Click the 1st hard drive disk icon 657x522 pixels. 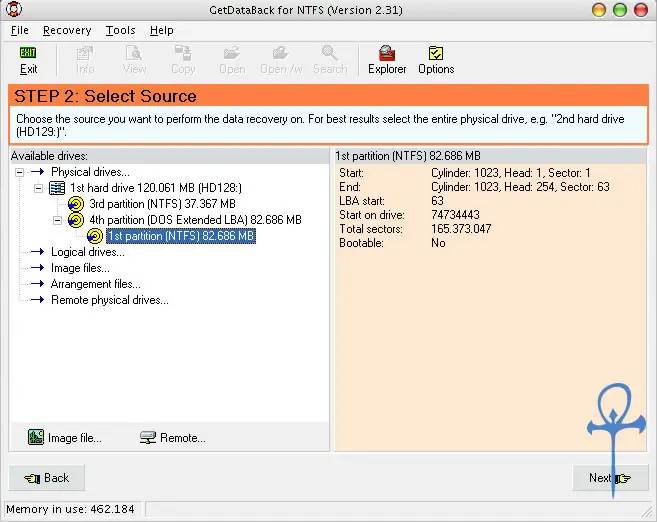pos(57,188)
